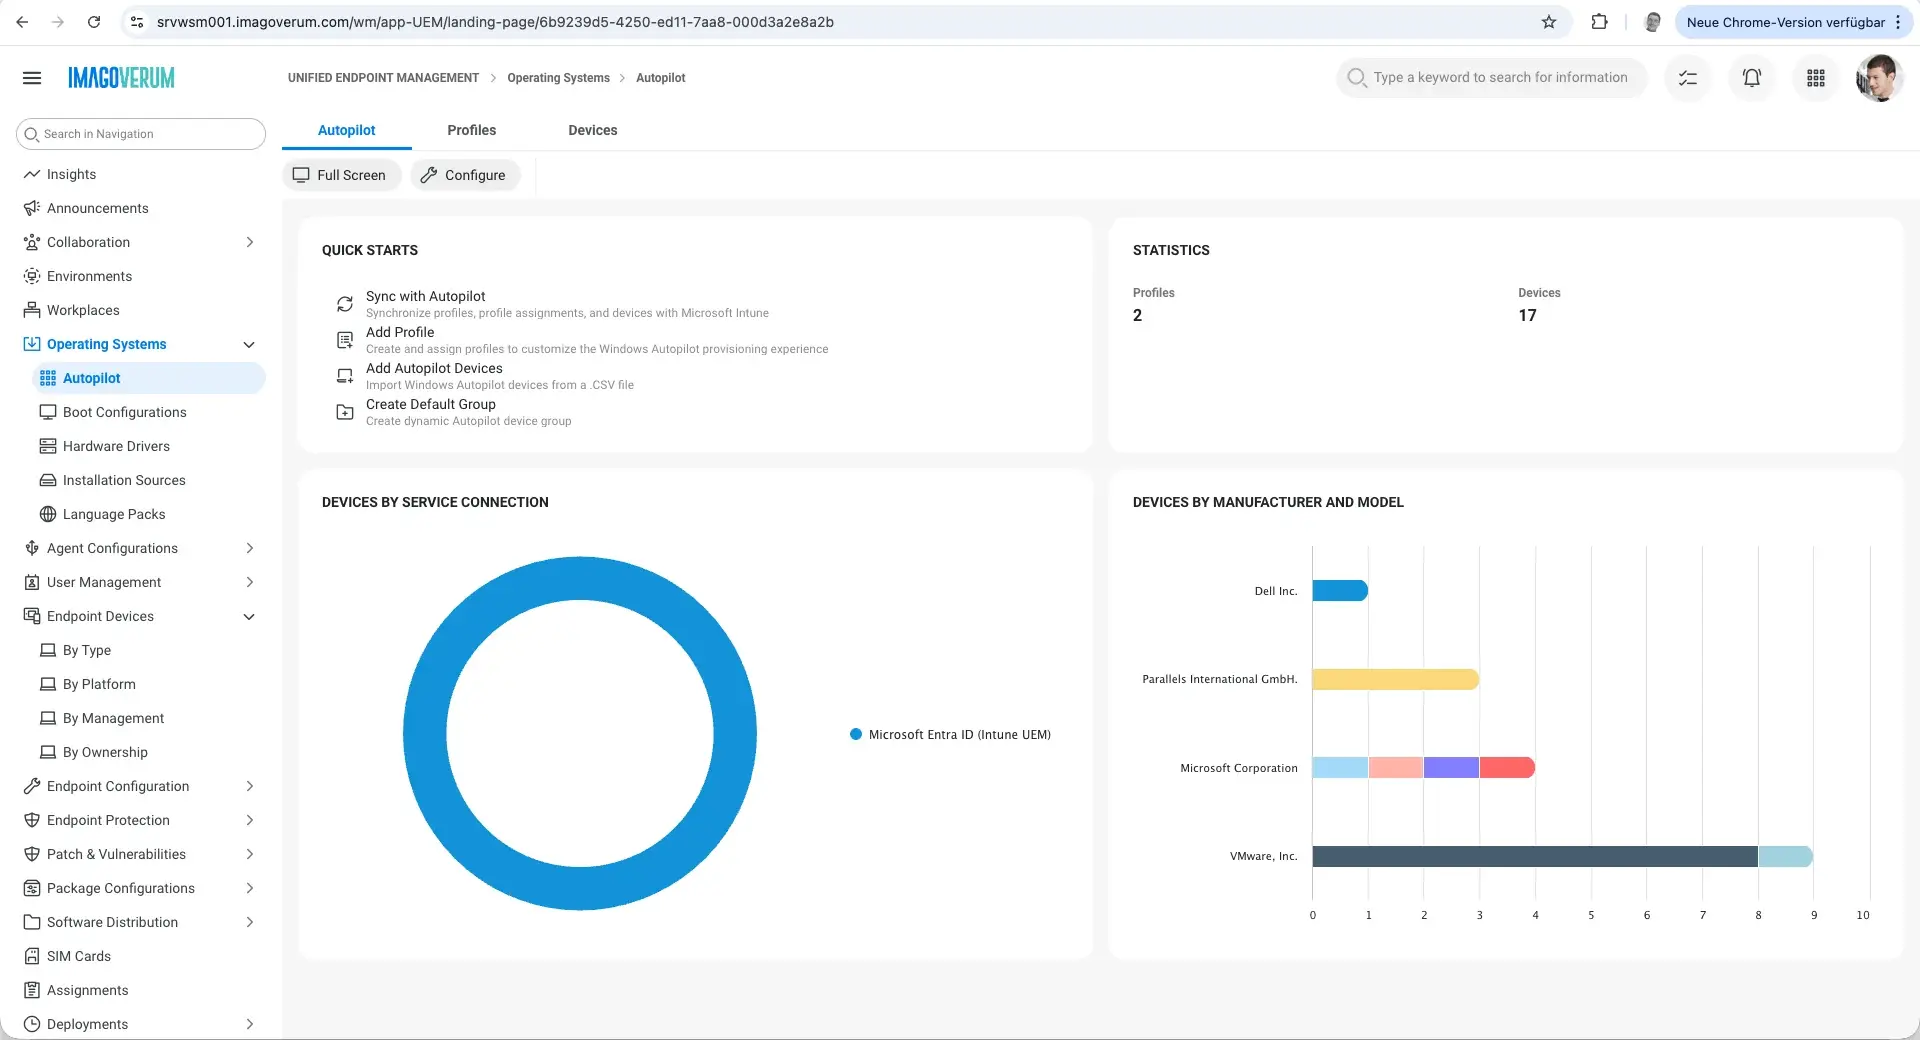The height and width of the screenshot is (1040, 1920).
Task: Collapse the Endpoint Devices section
Action: [249, 617]
